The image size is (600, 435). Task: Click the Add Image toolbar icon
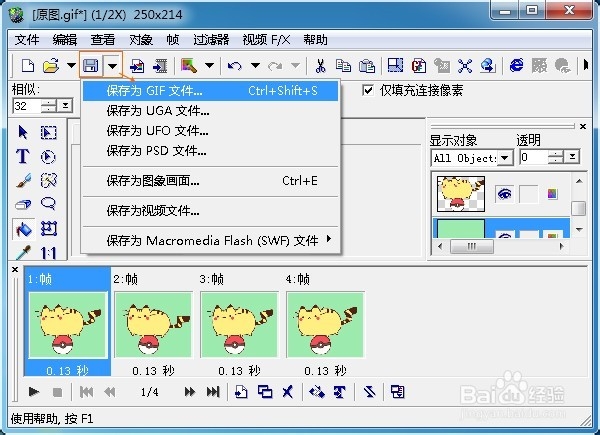tap(137, 66)
